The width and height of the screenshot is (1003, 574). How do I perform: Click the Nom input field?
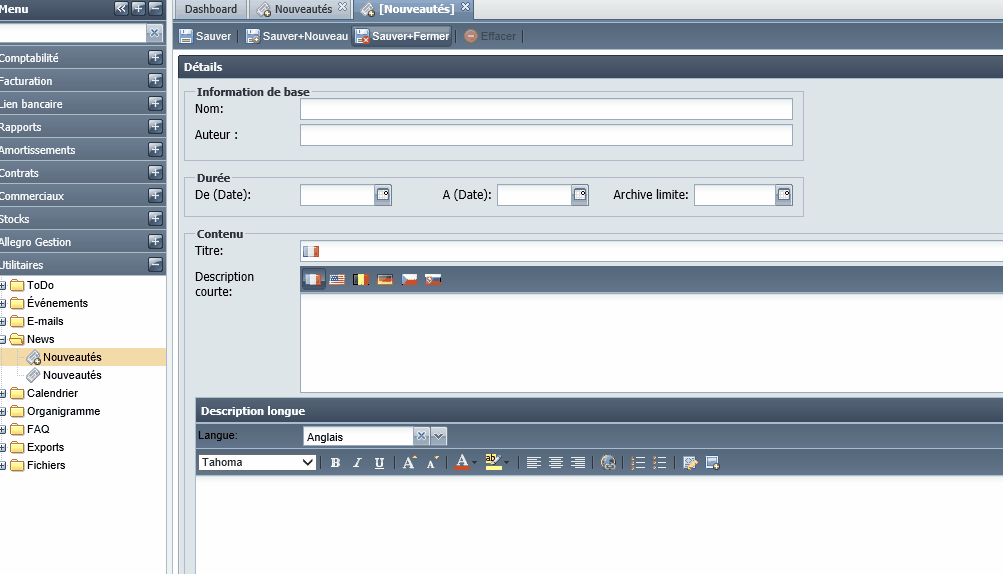click(x=546, y=109)
